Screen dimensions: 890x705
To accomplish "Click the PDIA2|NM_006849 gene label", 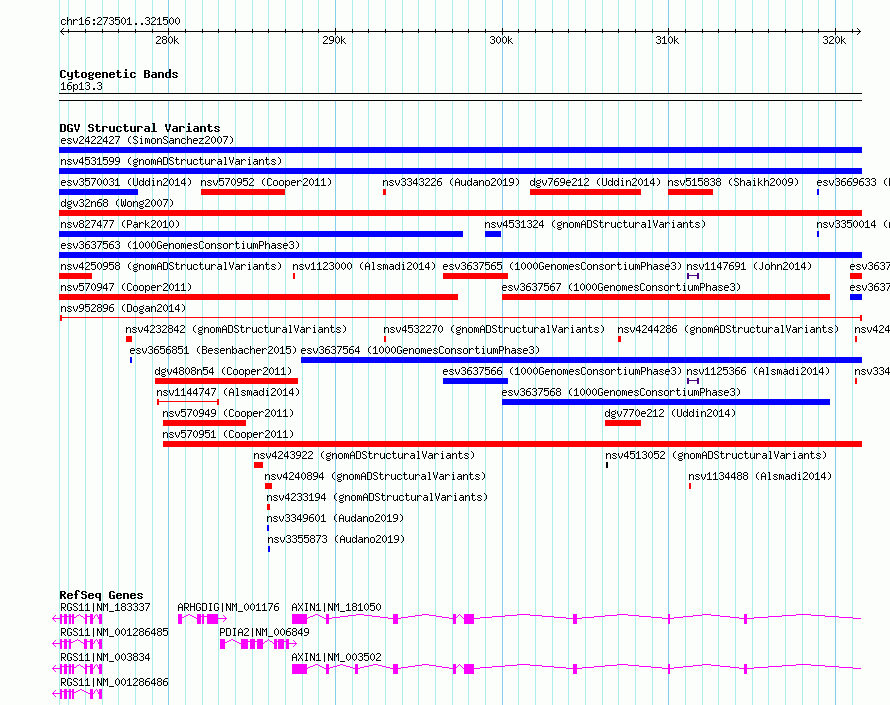I will point(265,632).
